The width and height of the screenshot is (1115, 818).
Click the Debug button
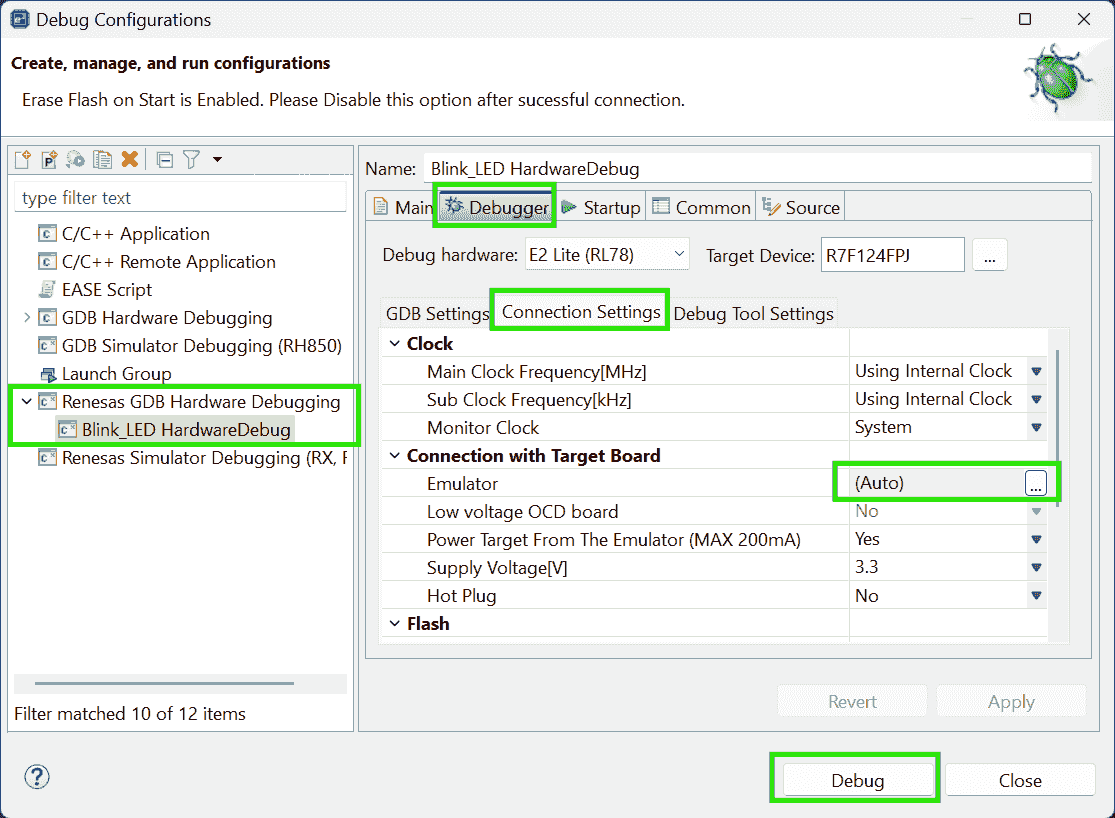(857, 781)
